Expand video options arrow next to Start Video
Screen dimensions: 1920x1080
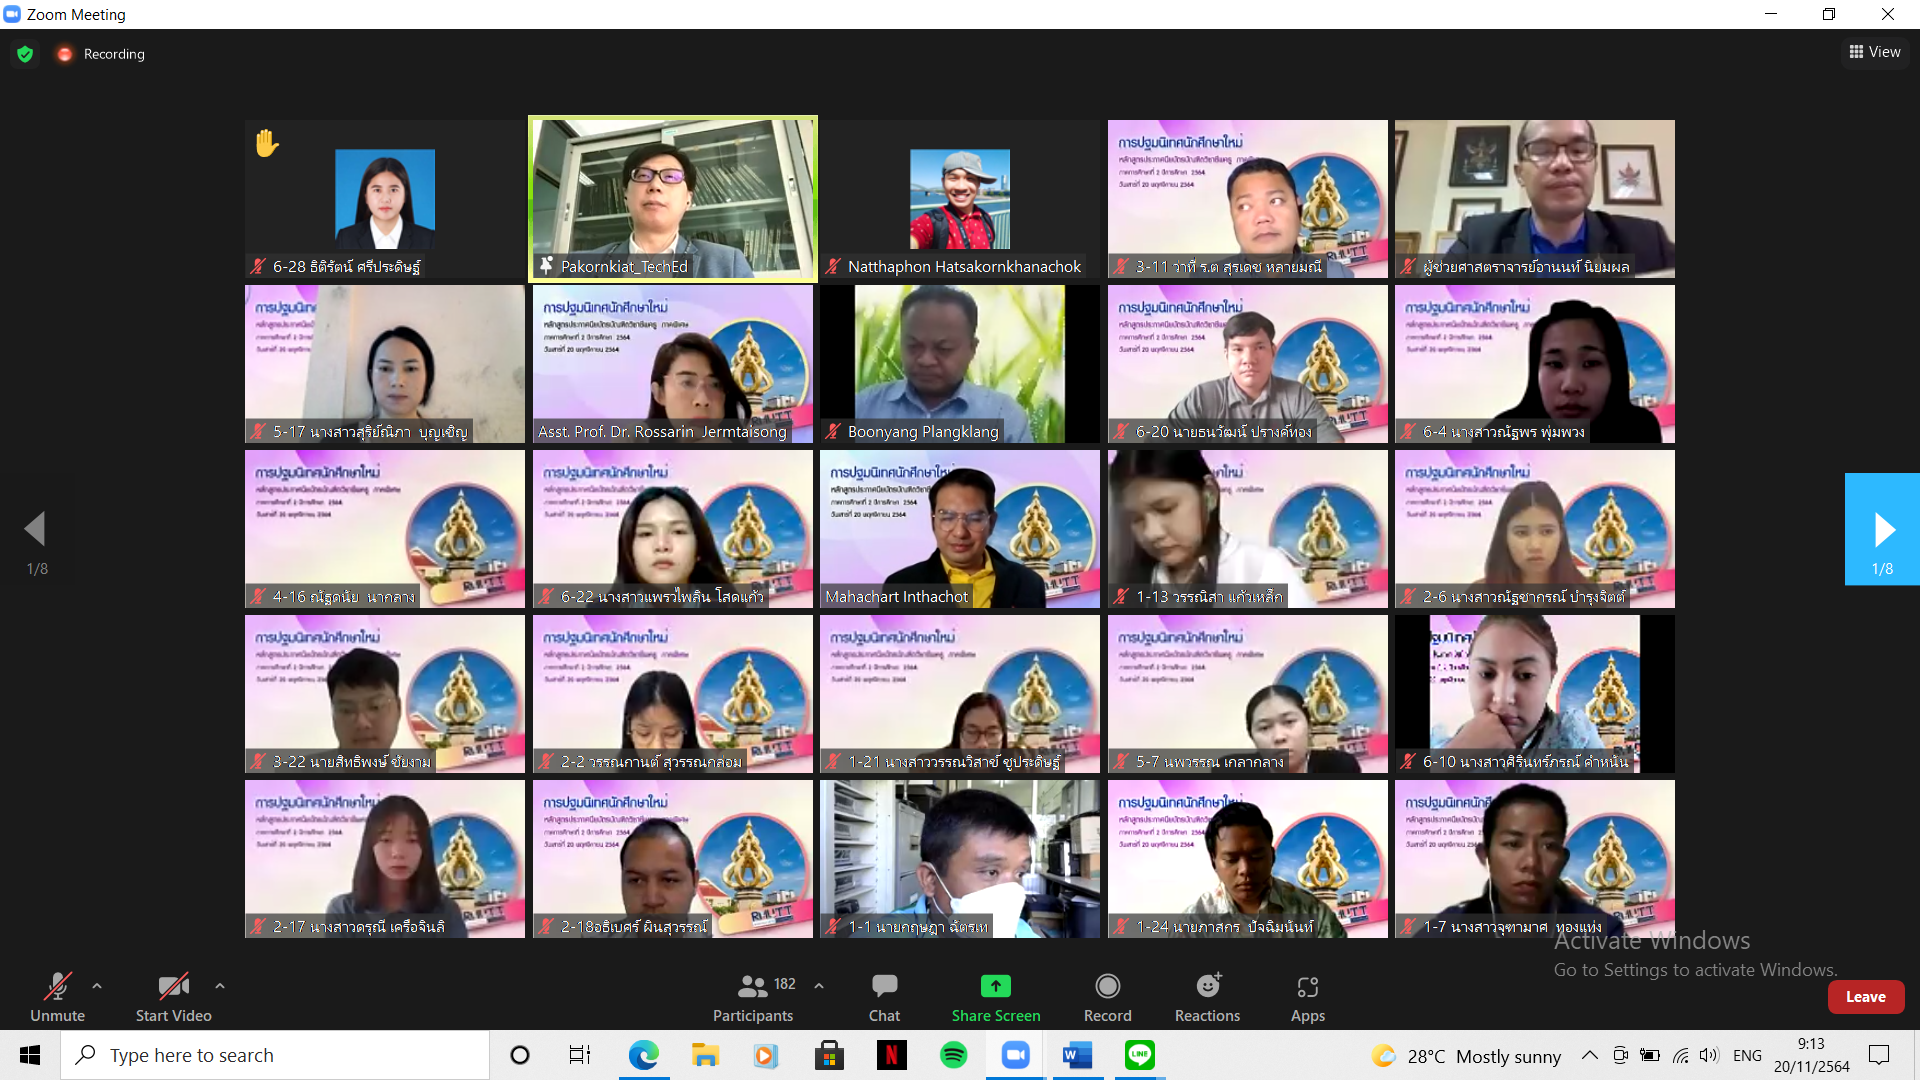220,986
